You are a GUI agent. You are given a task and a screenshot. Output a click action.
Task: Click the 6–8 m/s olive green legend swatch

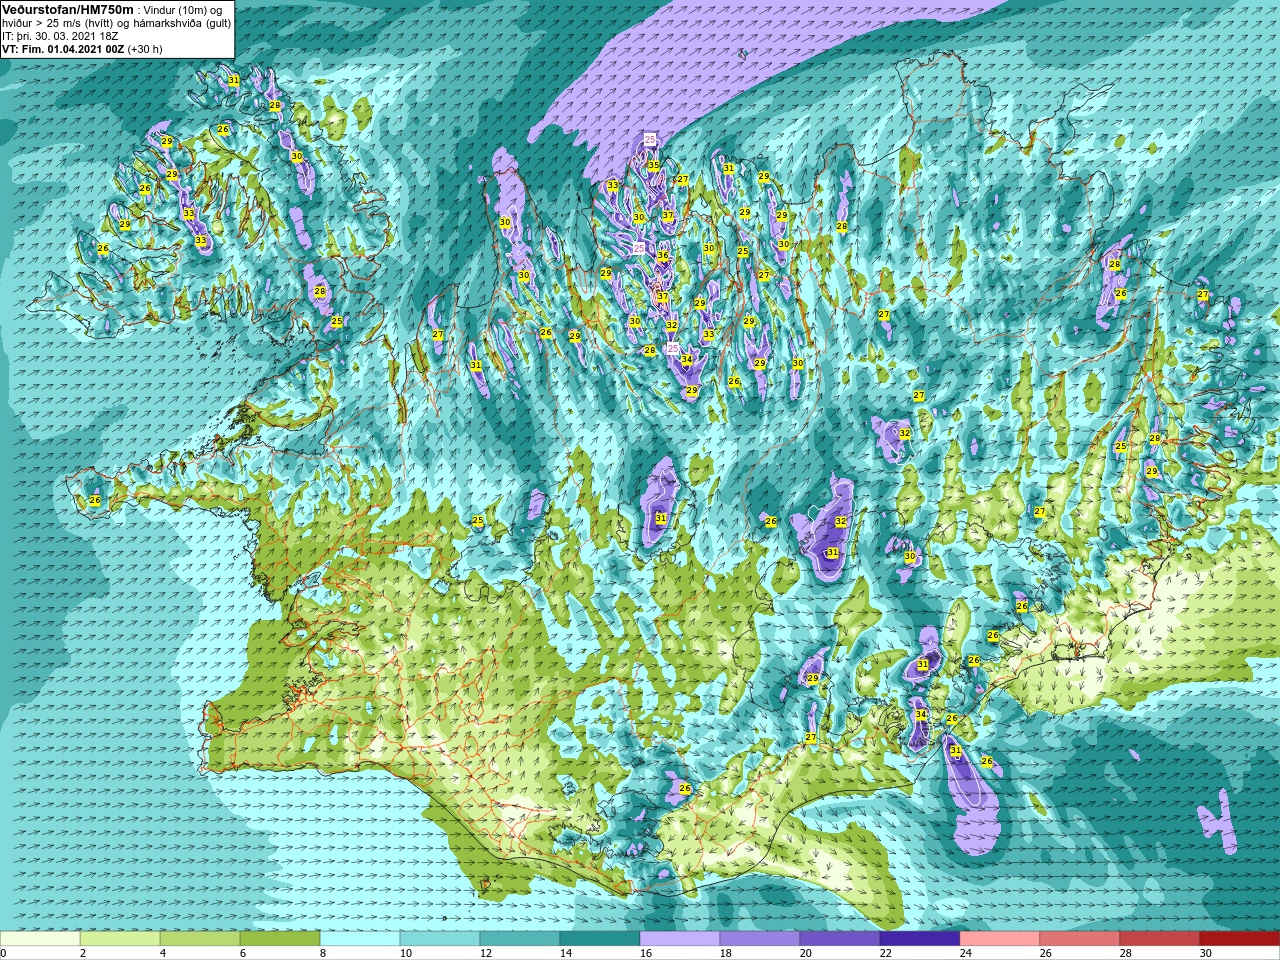click(x=280, y=939)
